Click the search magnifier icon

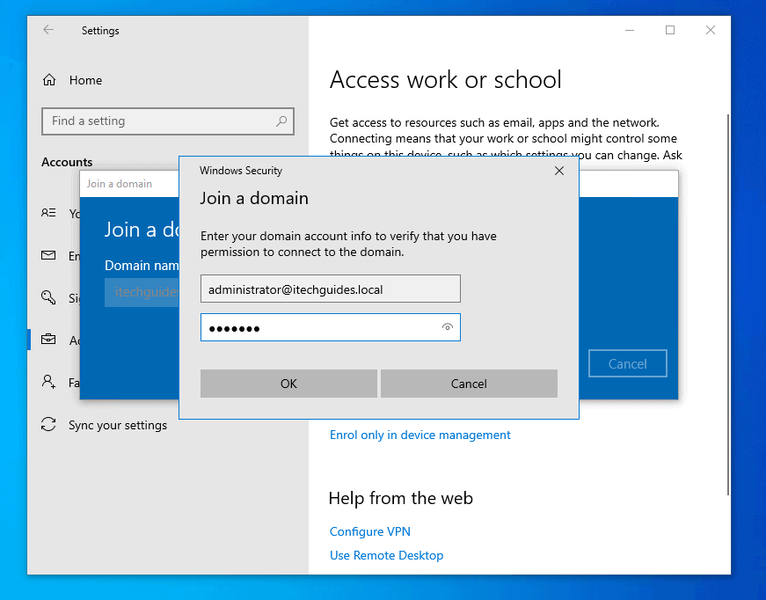281,121
